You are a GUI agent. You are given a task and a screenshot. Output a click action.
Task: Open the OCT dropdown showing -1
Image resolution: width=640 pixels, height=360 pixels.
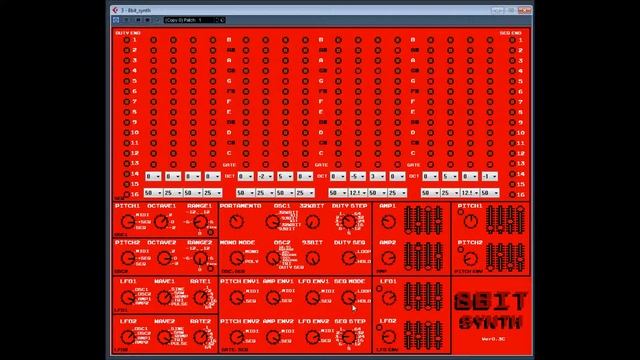pos(489,176)
